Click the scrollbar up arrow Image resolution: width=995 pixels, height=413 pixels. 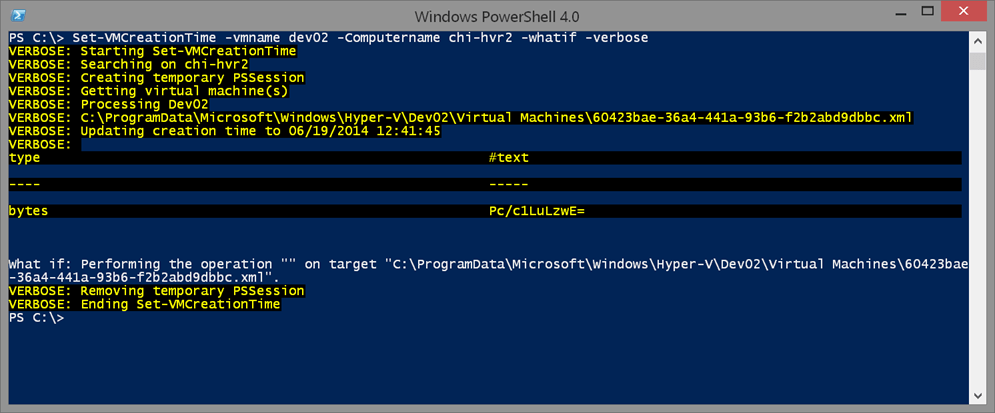(977, 39)
